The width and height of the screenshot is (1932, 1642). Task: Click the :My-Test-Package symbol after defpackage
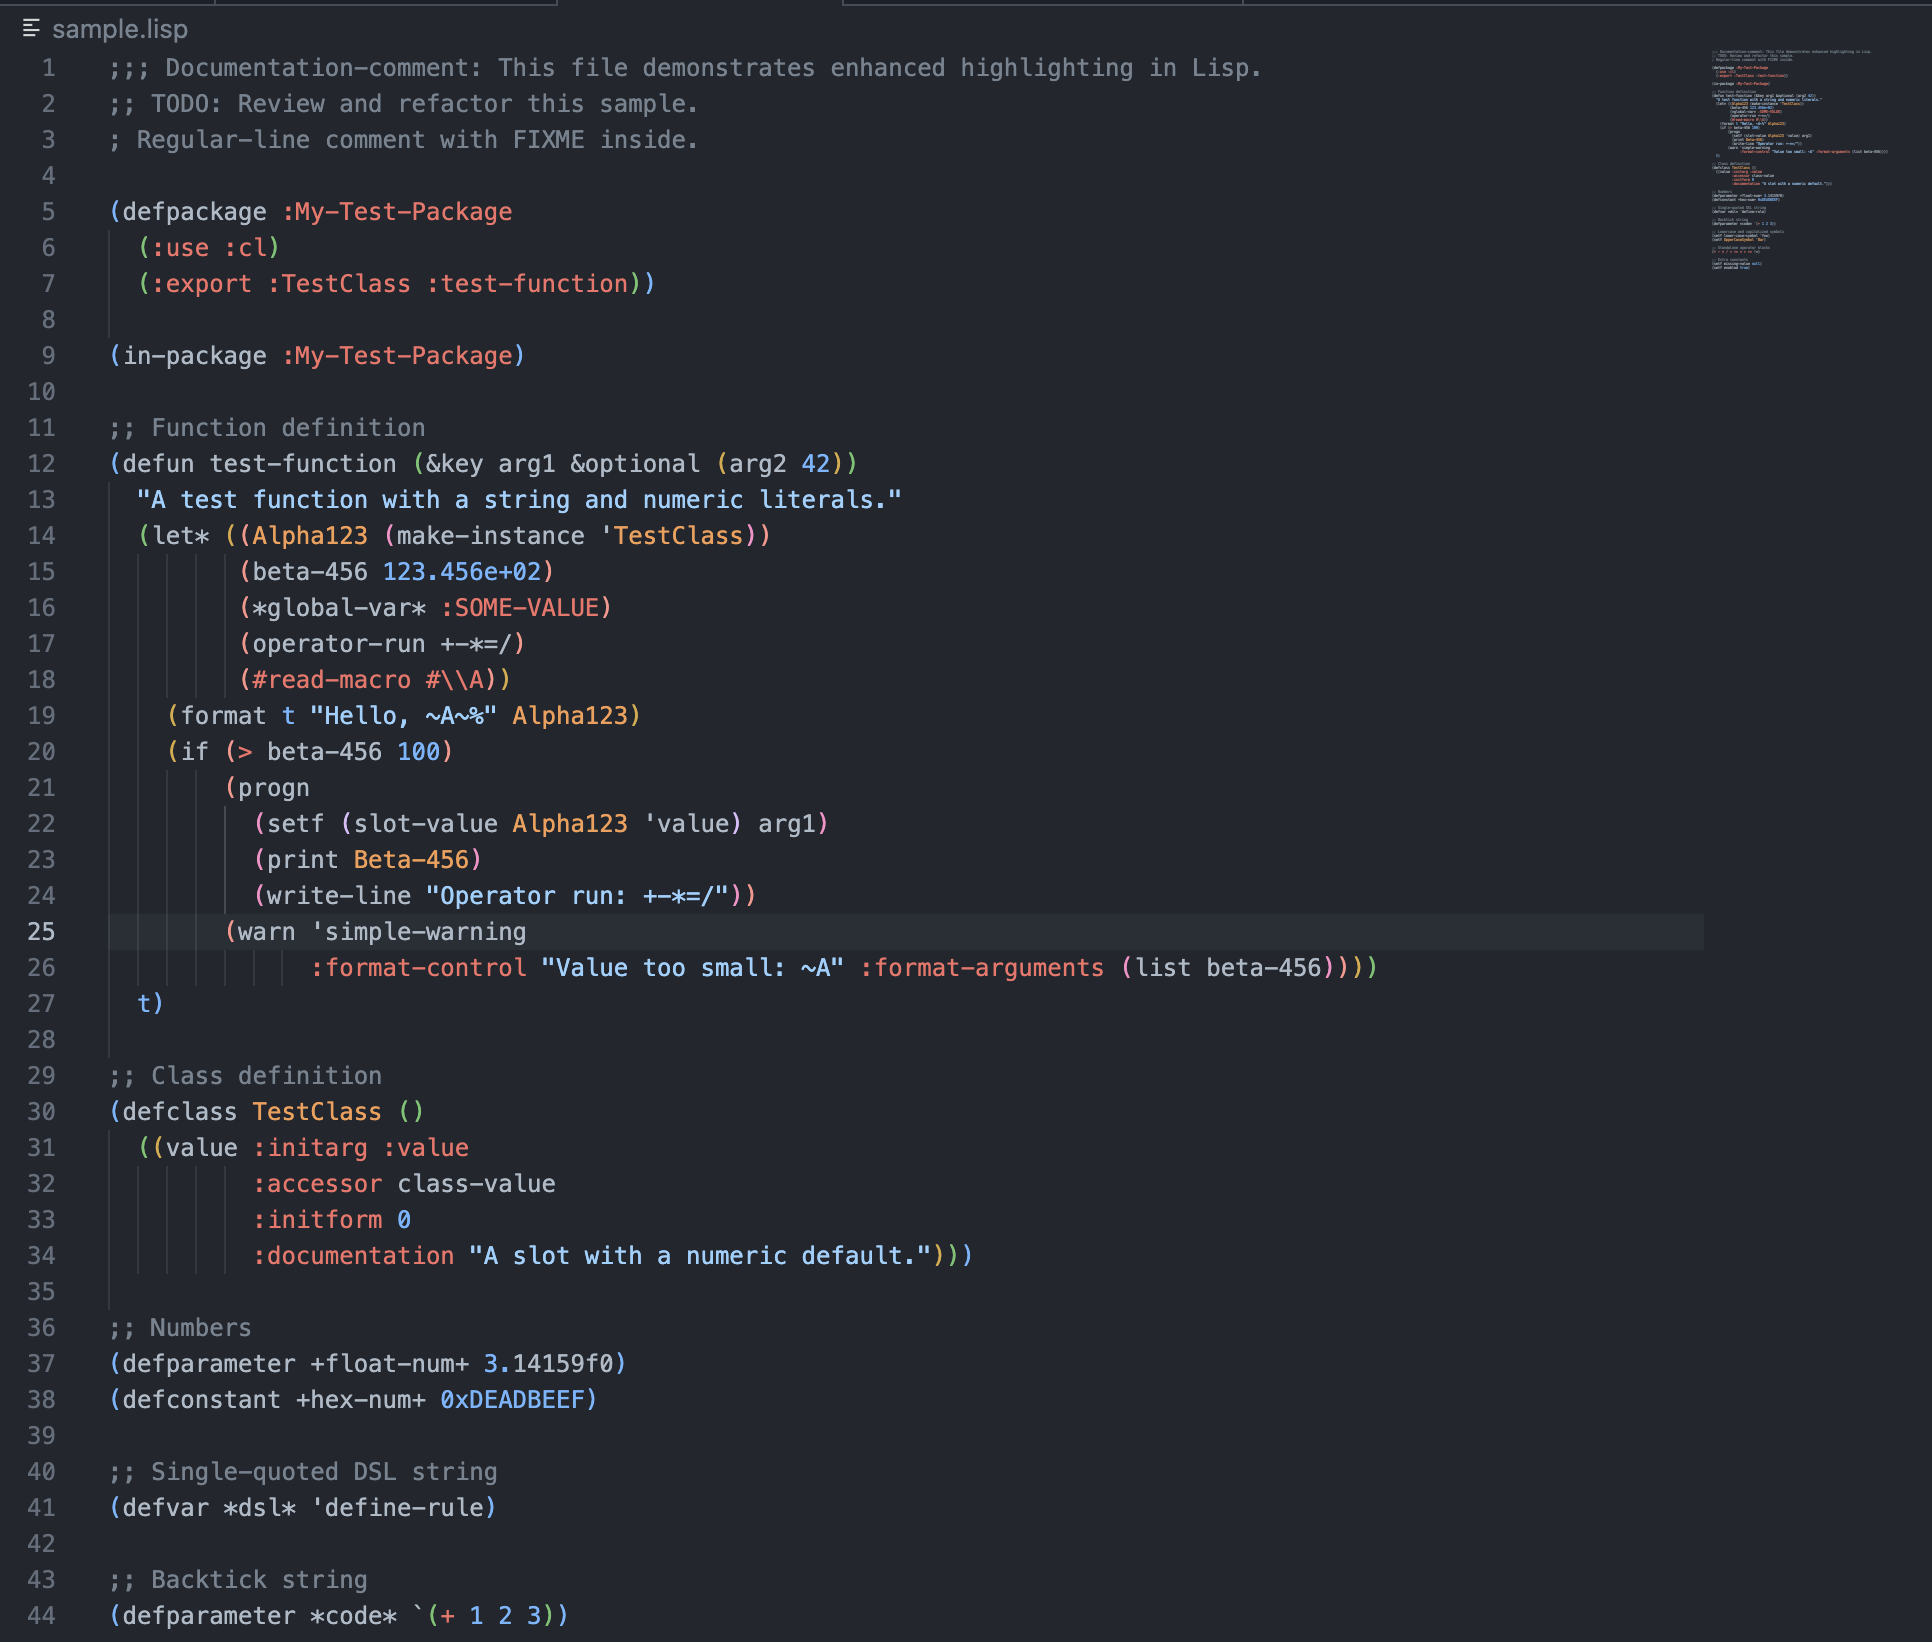coord(397,212)
